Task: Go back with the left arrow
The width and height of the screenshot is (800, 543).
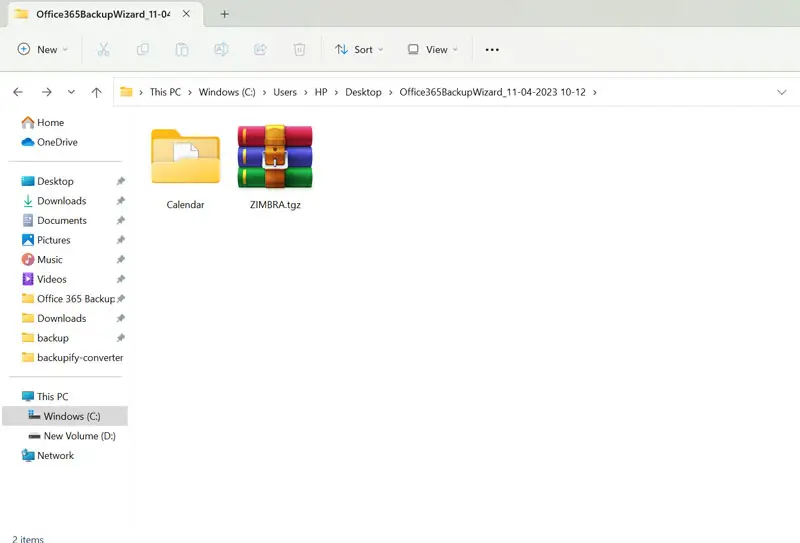Action: click(x=18, y=92)
